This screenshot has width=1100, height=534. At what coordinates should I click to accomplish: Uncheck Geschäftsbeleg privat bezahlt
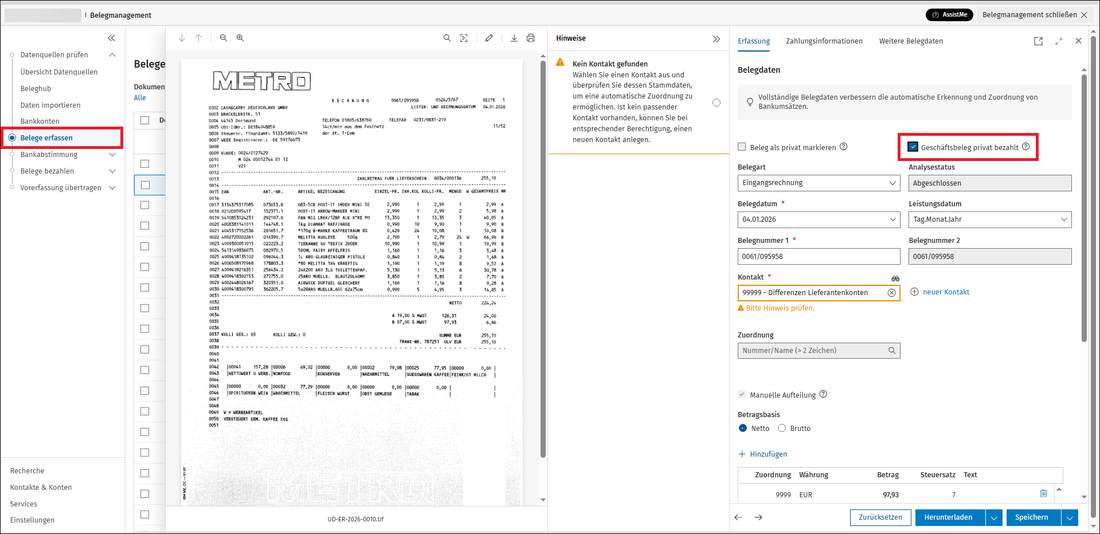tap(913, 147)
